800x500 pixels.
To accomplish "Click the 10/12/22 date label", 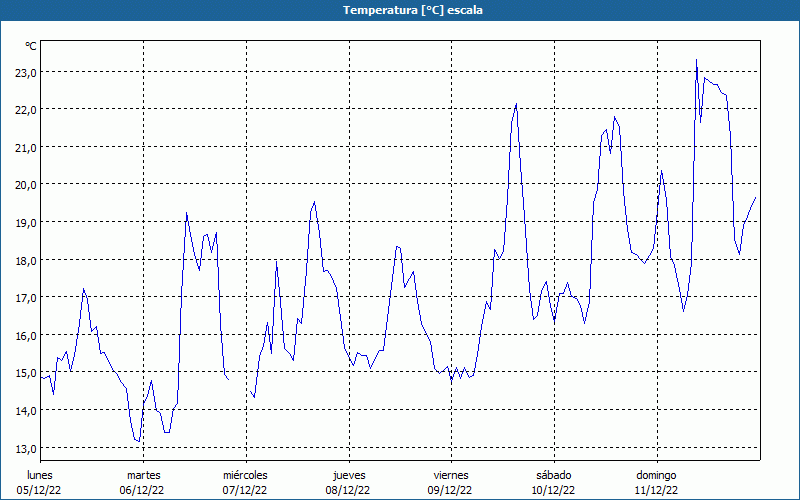I will pyautogui.click(x=553, y=490).
